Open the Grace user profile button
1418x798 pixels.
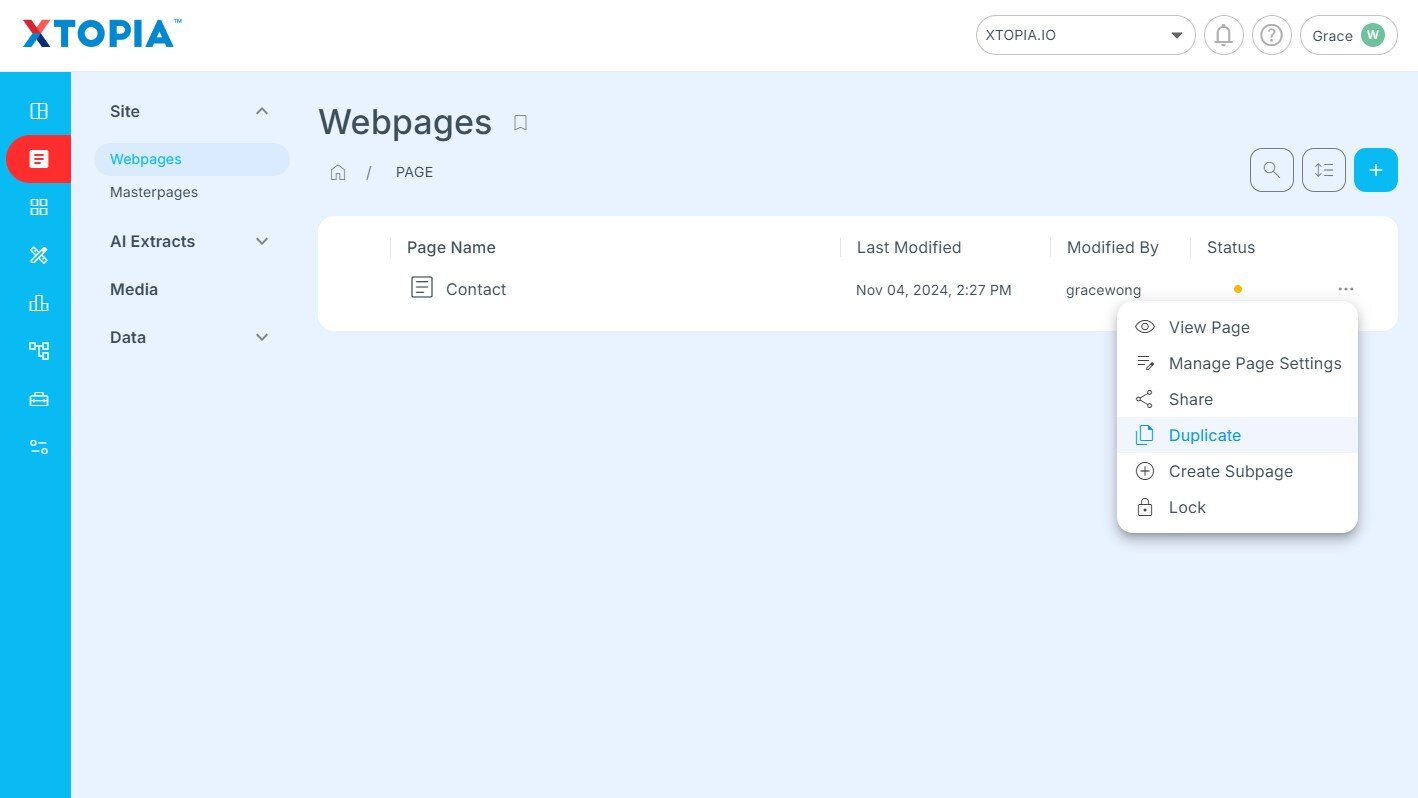[1347, 36]
